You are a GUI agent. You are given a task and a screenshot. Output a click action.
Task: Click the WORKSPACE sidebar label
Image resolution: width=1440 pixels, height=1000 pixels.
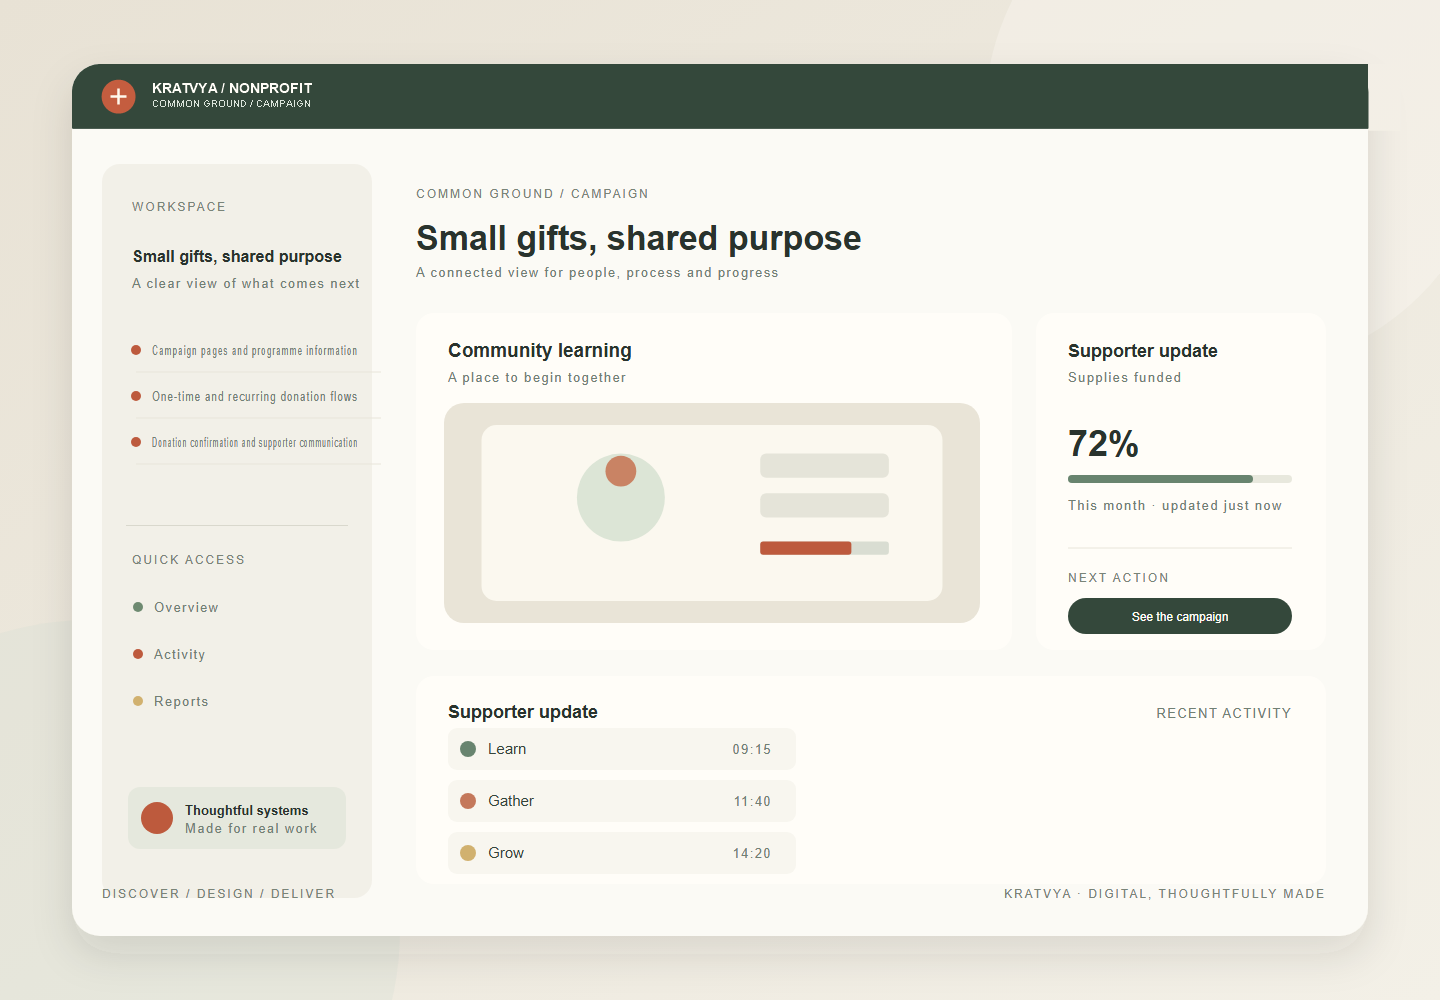[179, 206]
